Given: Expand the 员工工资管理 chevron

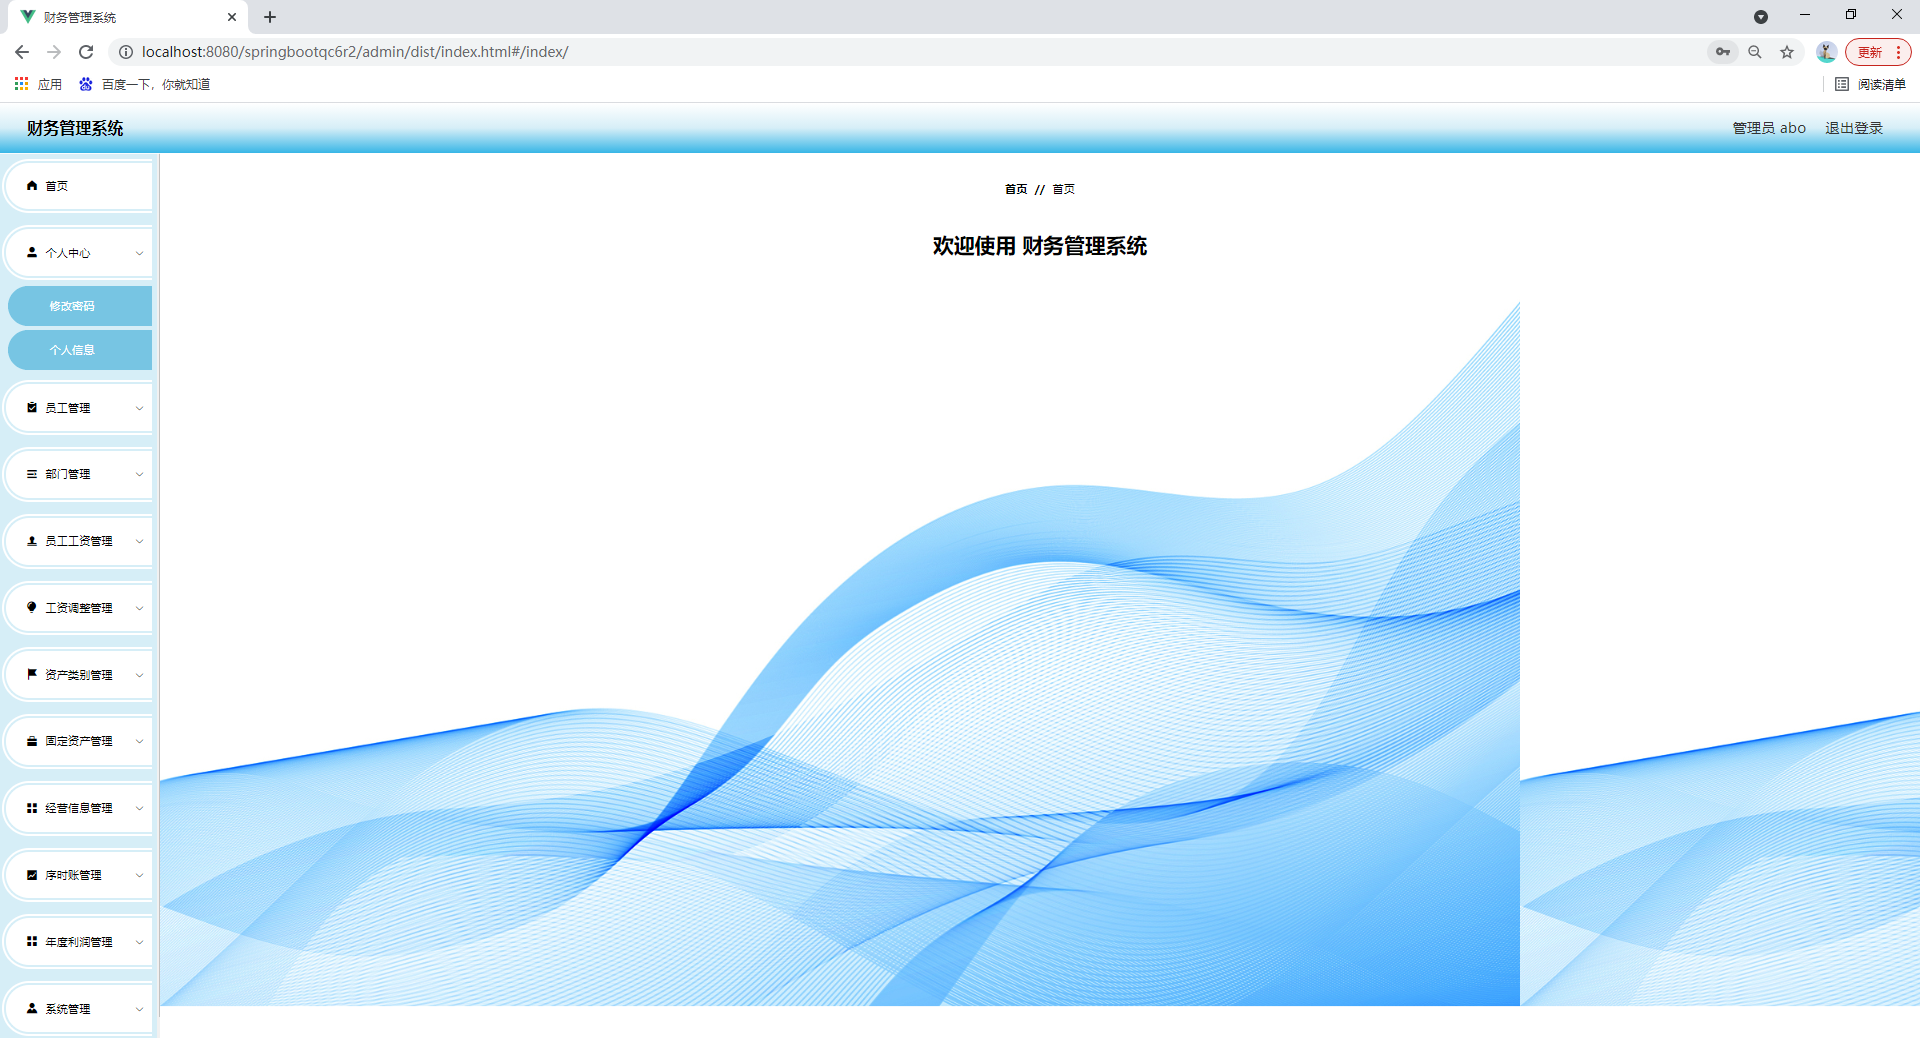Looking at the screenshot, I should (x=139, y=541).
